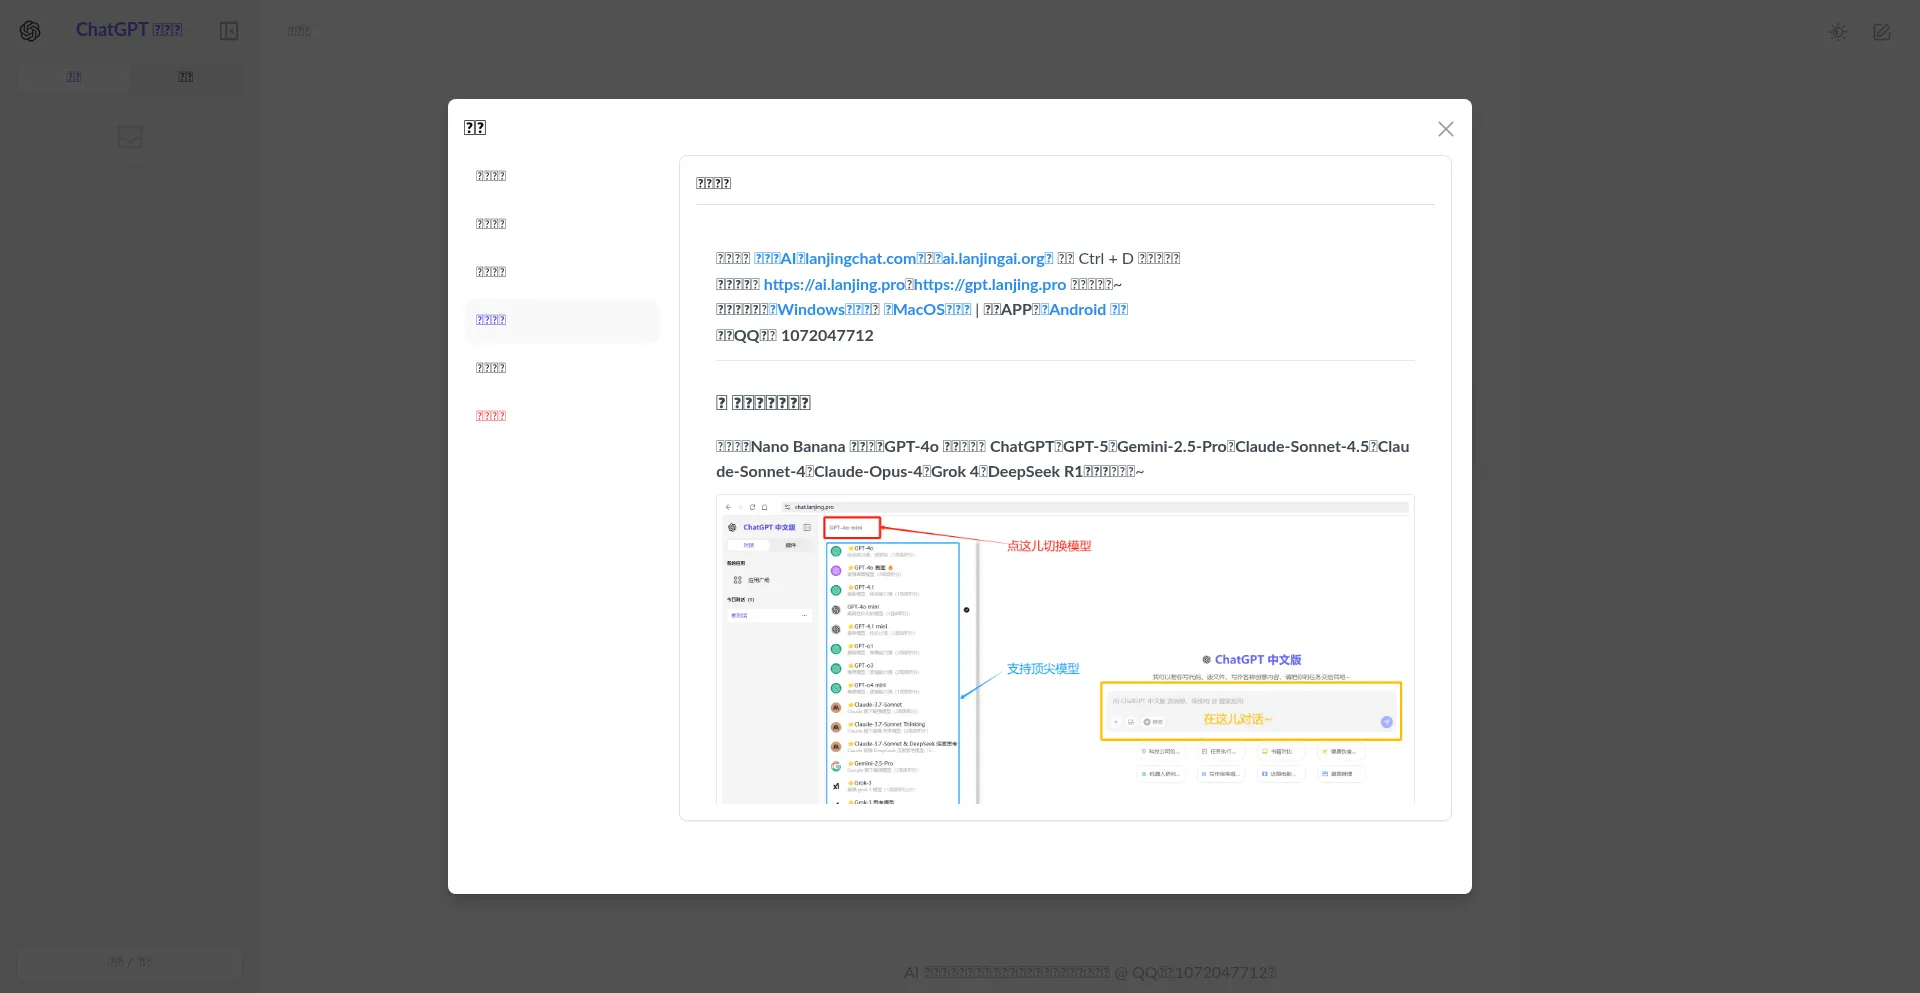Click the empty inbox icon in sidebar
Screen dimensions: 1920x993
pos(130,137)
